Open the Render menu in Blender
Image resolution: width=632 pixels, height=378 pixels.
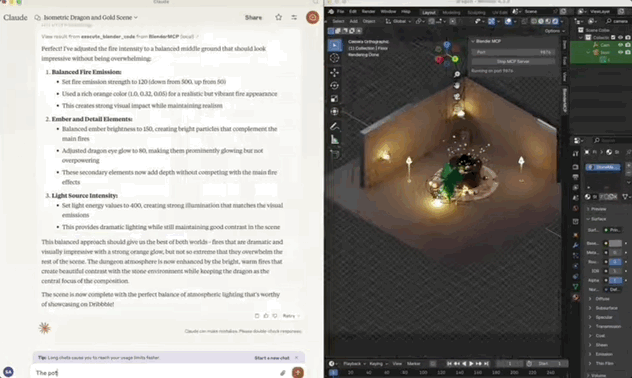(368, 12)
